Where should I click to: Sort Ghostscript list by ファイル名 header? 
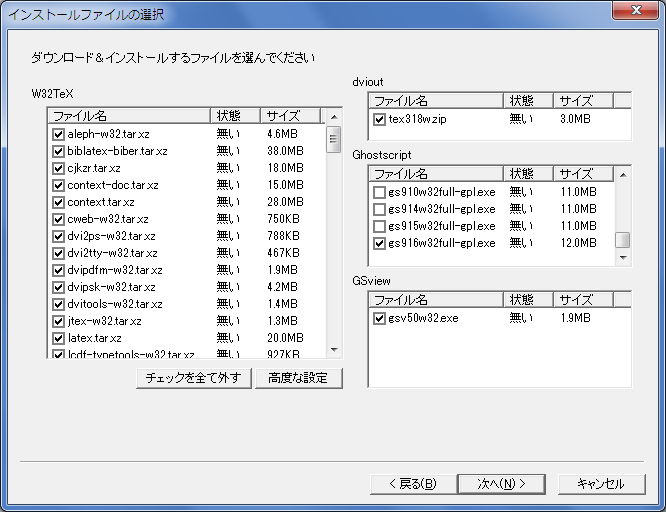click(x=436, y=174)
